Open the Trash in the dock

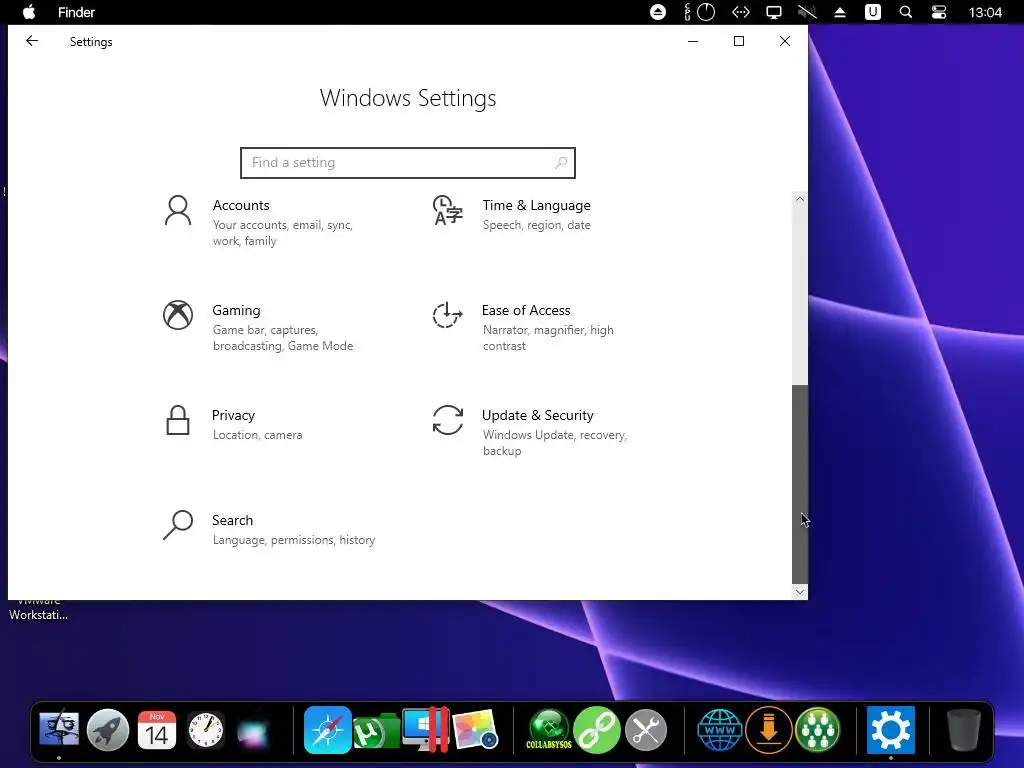[964, 730]
